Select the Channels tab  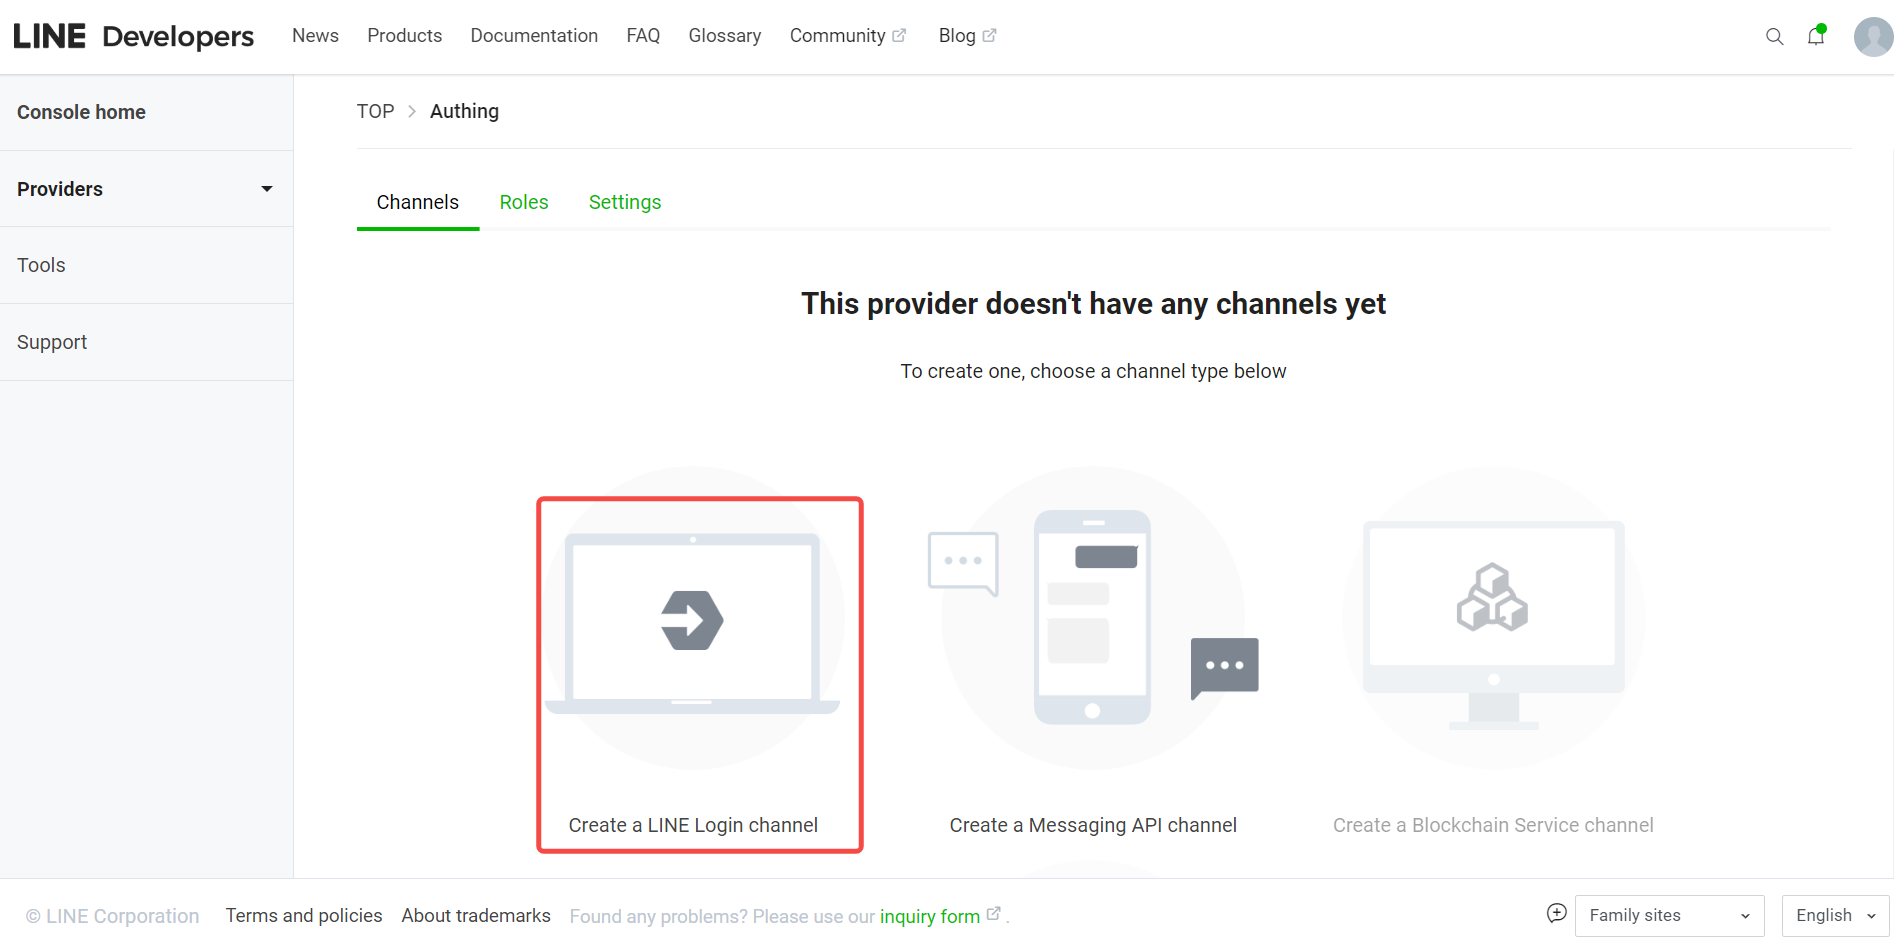[417, 202]
